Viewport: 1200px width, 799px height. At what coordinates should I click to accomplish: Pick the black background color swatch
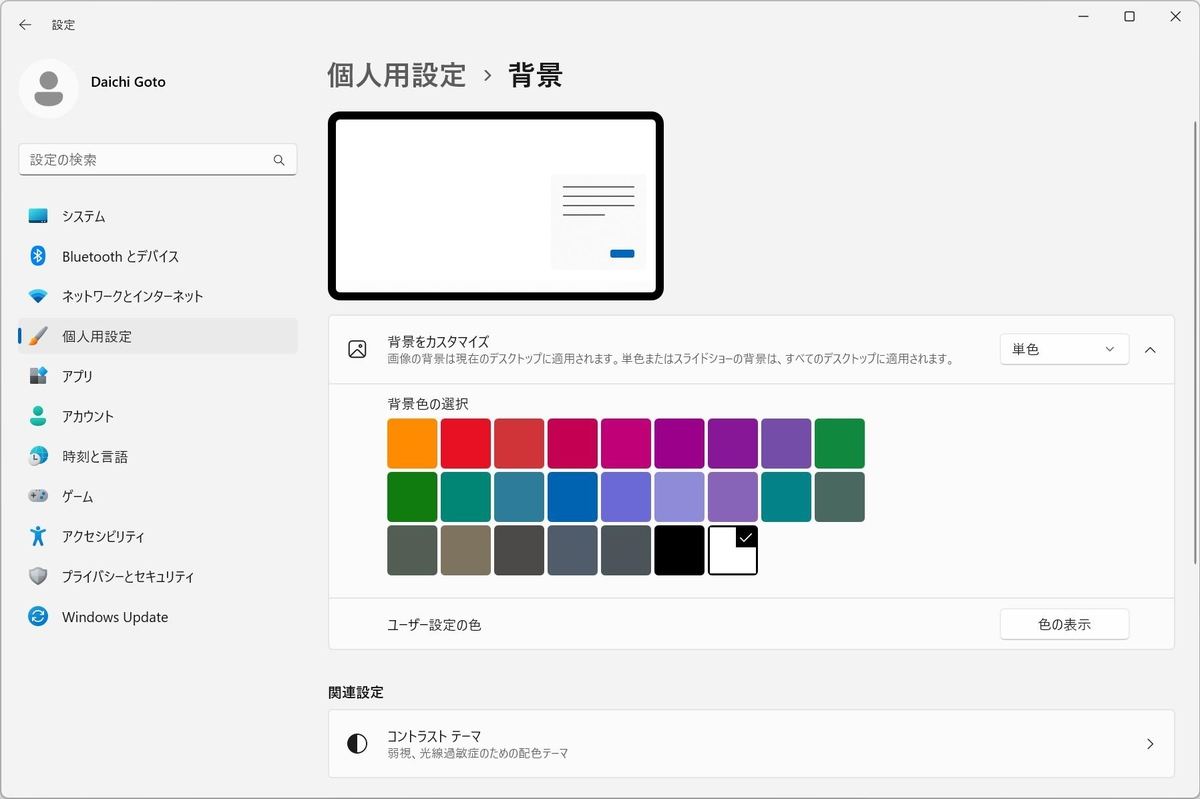pyautogui.click(x=679, y=550)
